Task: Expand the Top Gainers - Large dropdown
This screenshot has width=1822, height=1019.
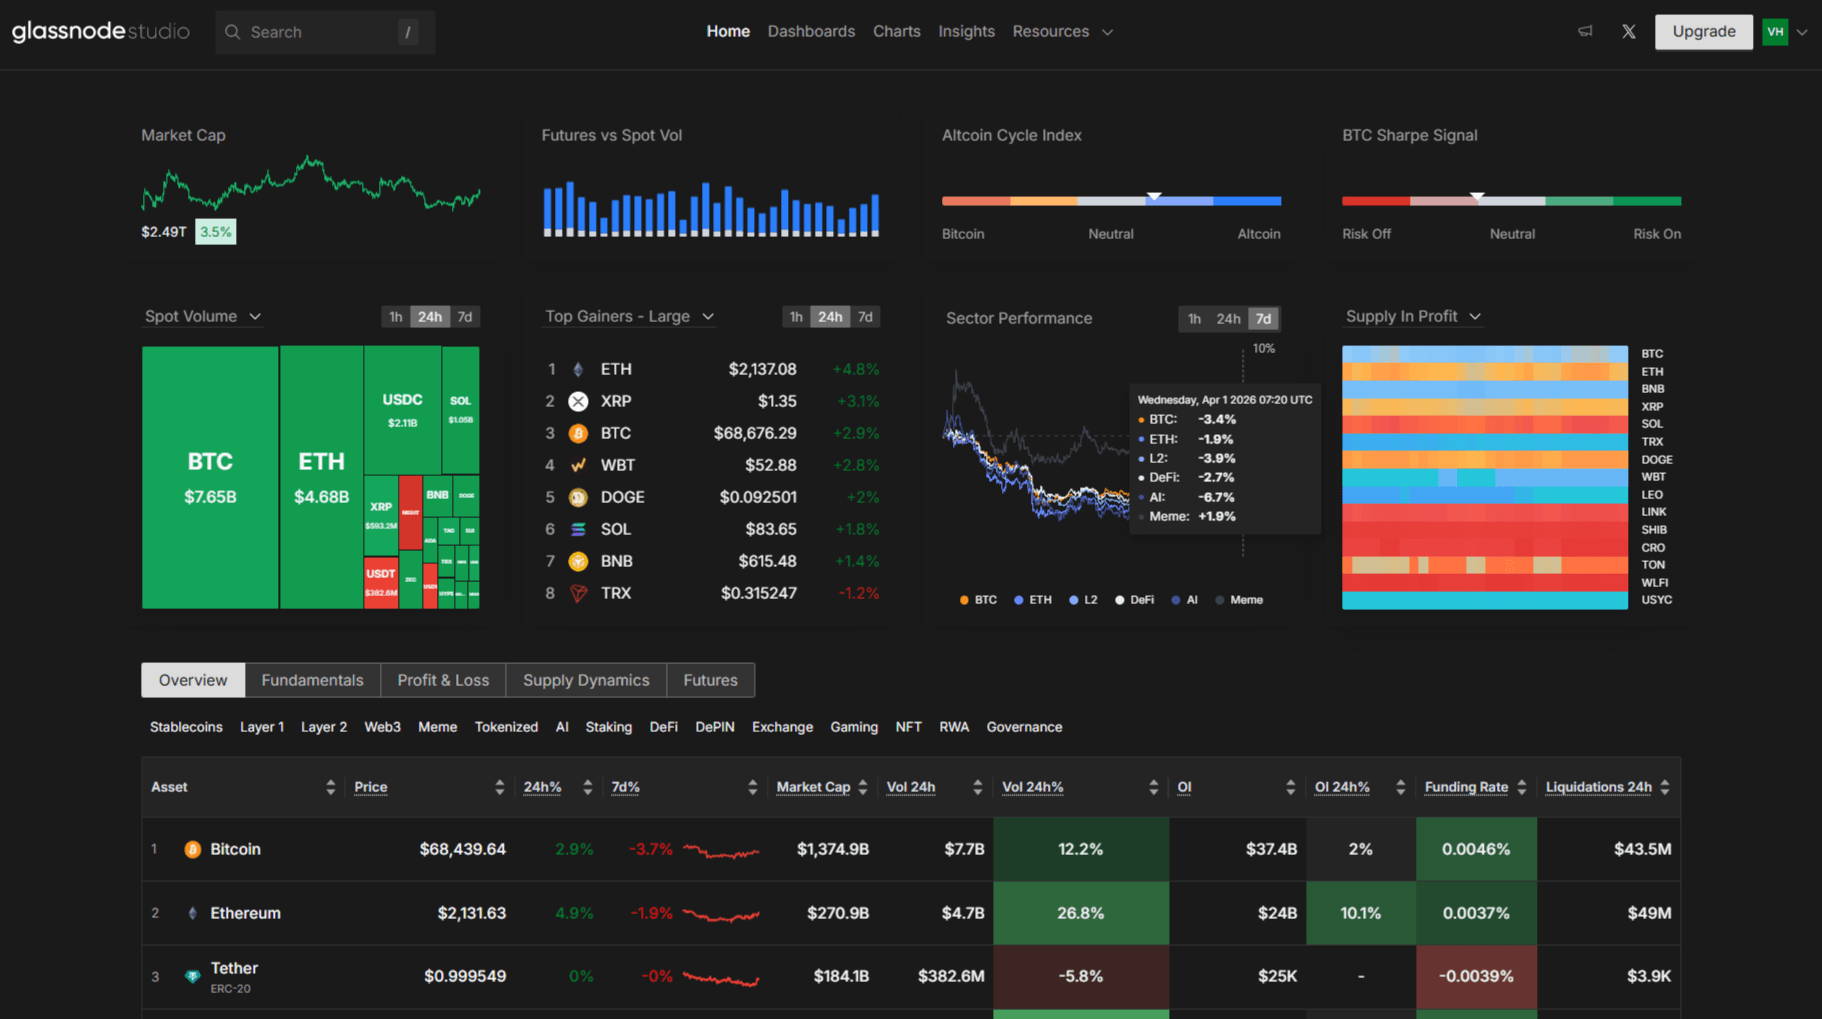Action: point(709,316)
